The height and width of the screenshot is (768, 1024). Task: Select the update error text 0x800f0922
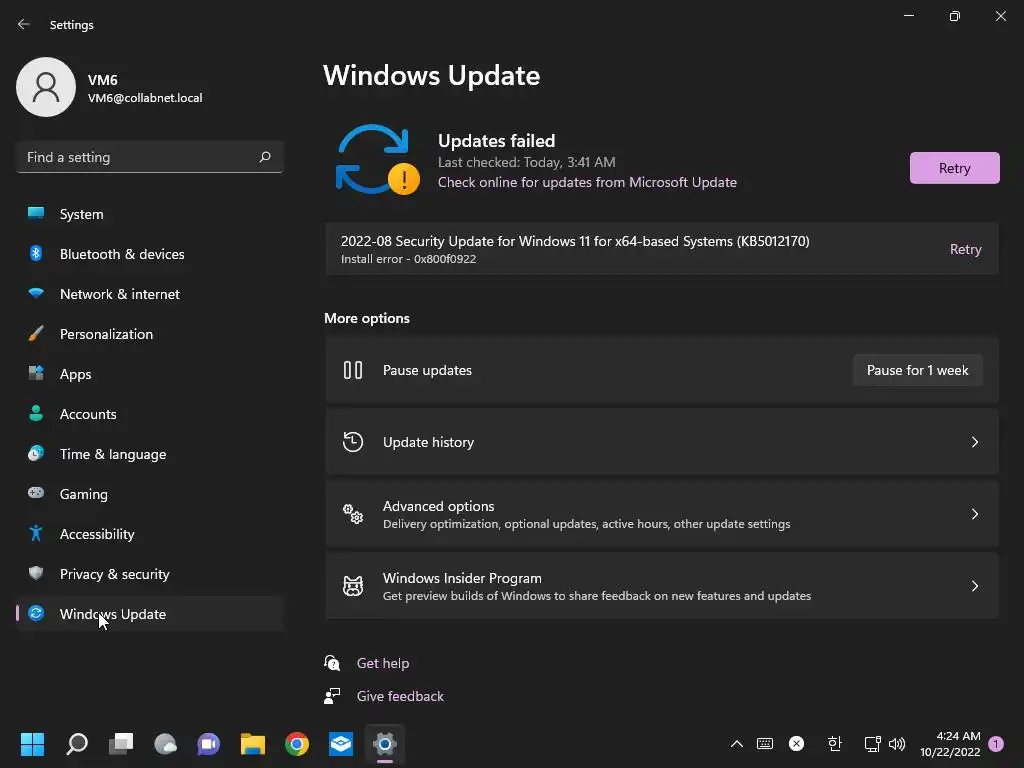point(445,259)
